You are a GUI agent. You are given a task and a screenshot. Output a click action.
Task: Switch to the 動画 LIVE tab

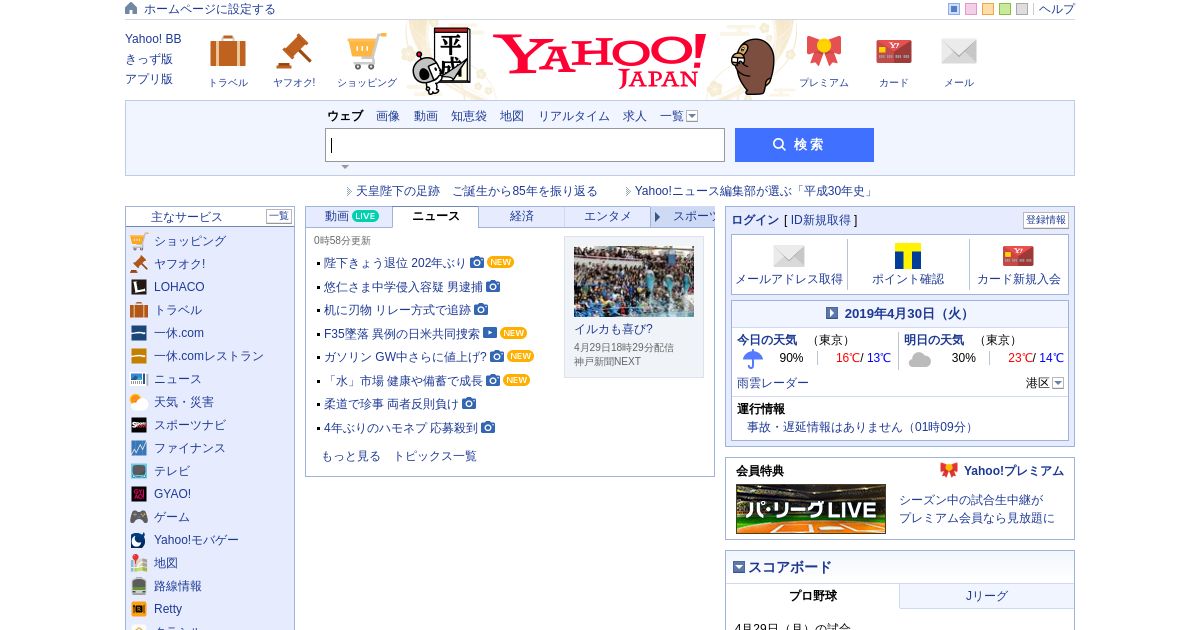tap(350, 217)
